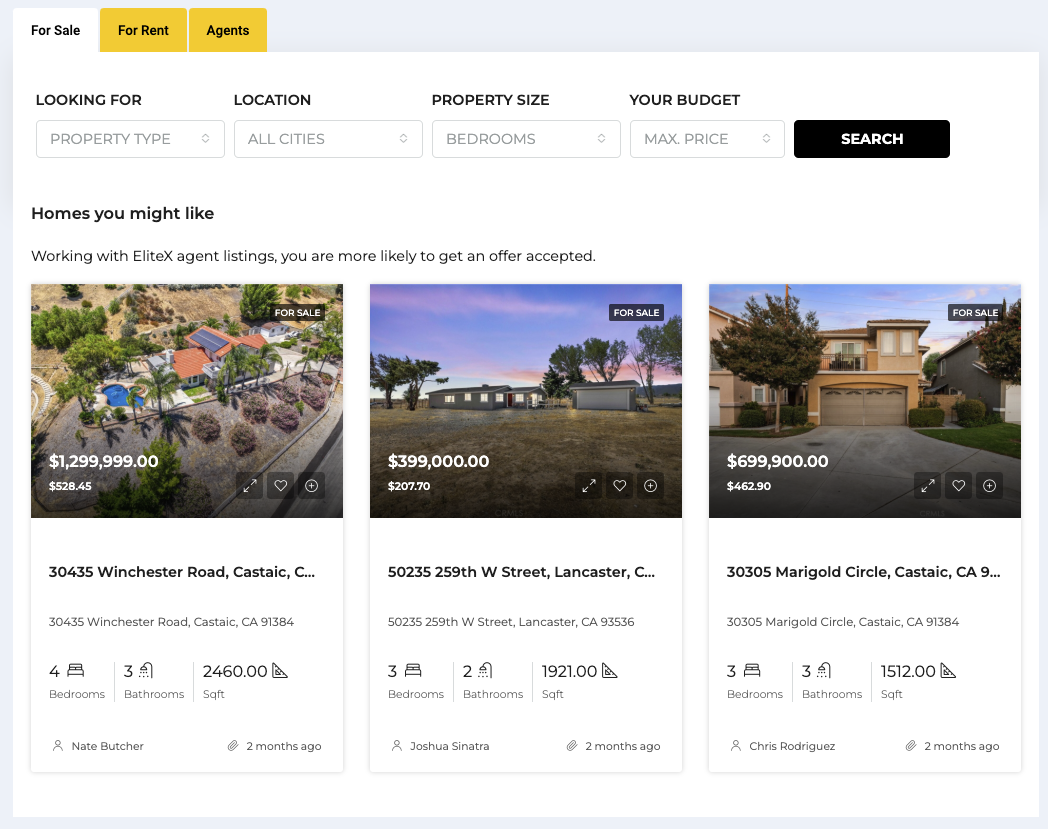This screenshot has width=1048, height=829.
Task: Click the $207.70 price per sqft
Action: tap(409, 486)
